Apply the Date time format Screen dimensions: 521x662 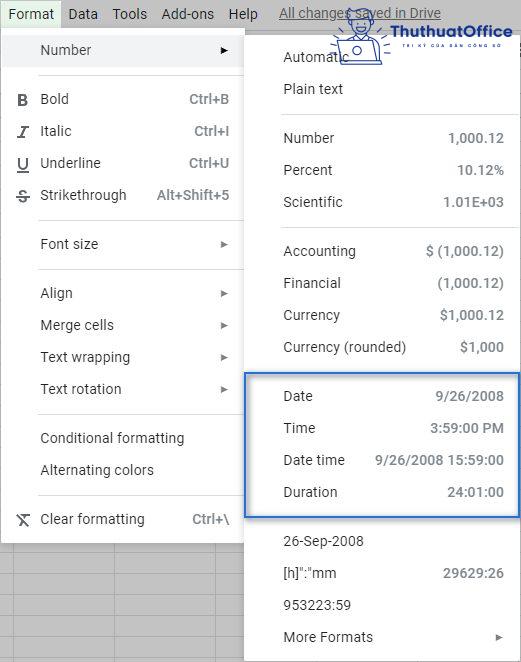(382, 460)
